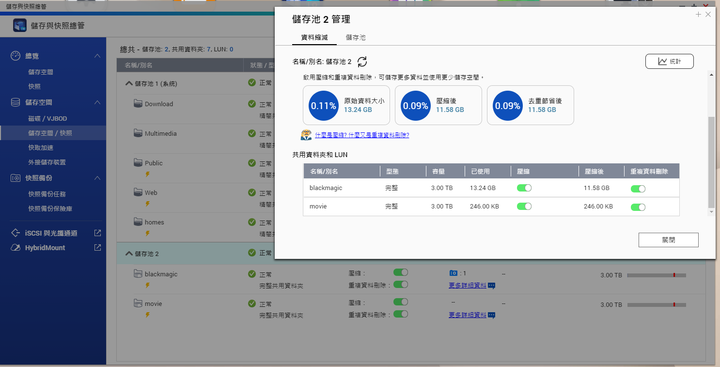The image size is (720, 367).
Task: Open 什麼是壓縮?什麼又是重複資料刪除? help link
Action: pos(362,135)
